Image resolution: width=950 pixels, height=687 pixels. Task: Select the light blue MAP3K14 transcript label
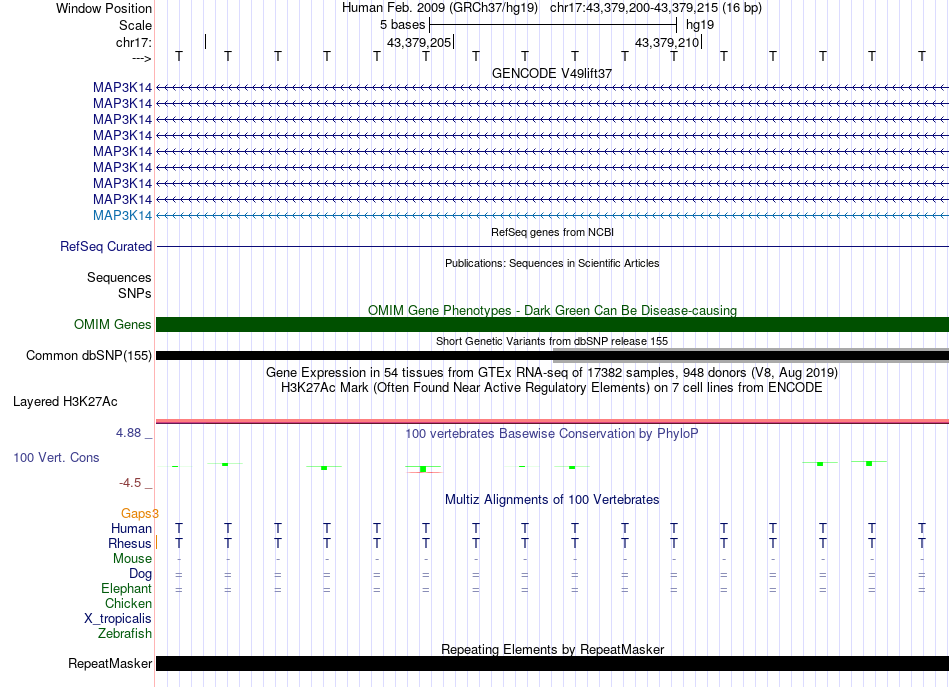coord(122,215)
